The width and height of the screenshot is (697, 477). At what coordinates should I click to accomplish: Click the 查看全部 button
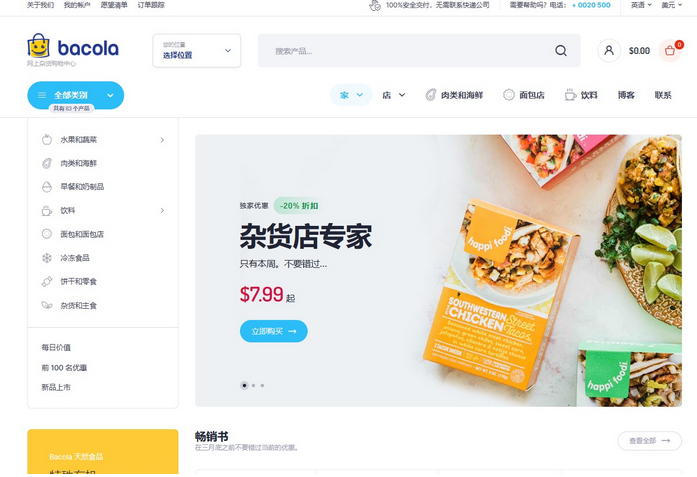coord(649,441)
